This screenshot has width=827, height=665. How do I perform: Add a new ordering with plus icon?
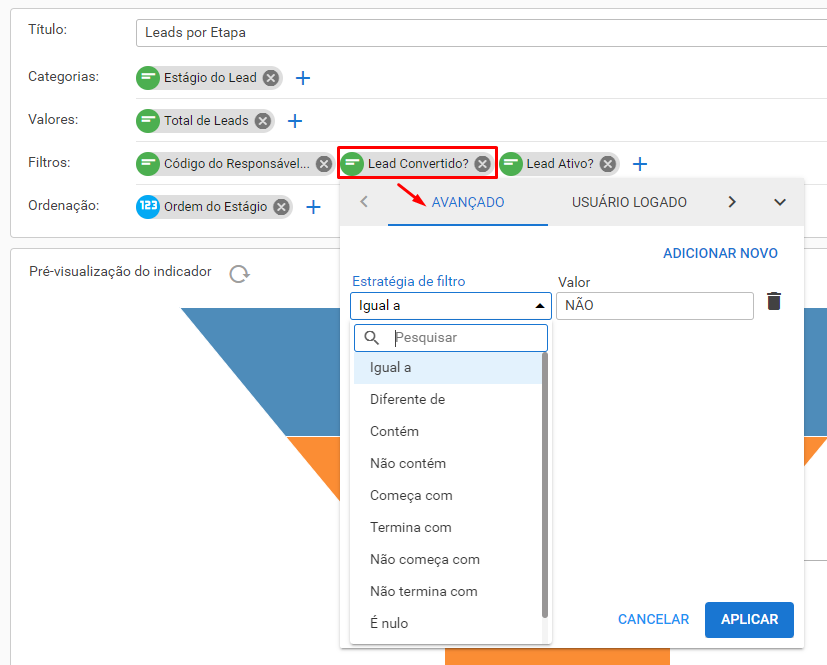(x=313, y=207)
